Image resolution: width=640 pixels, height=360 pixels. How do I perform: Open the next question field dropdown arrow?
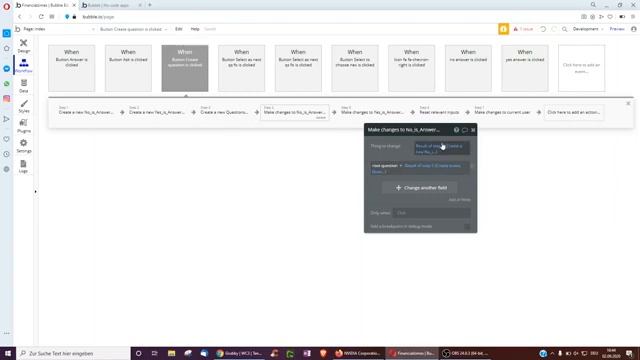[401, 166]
